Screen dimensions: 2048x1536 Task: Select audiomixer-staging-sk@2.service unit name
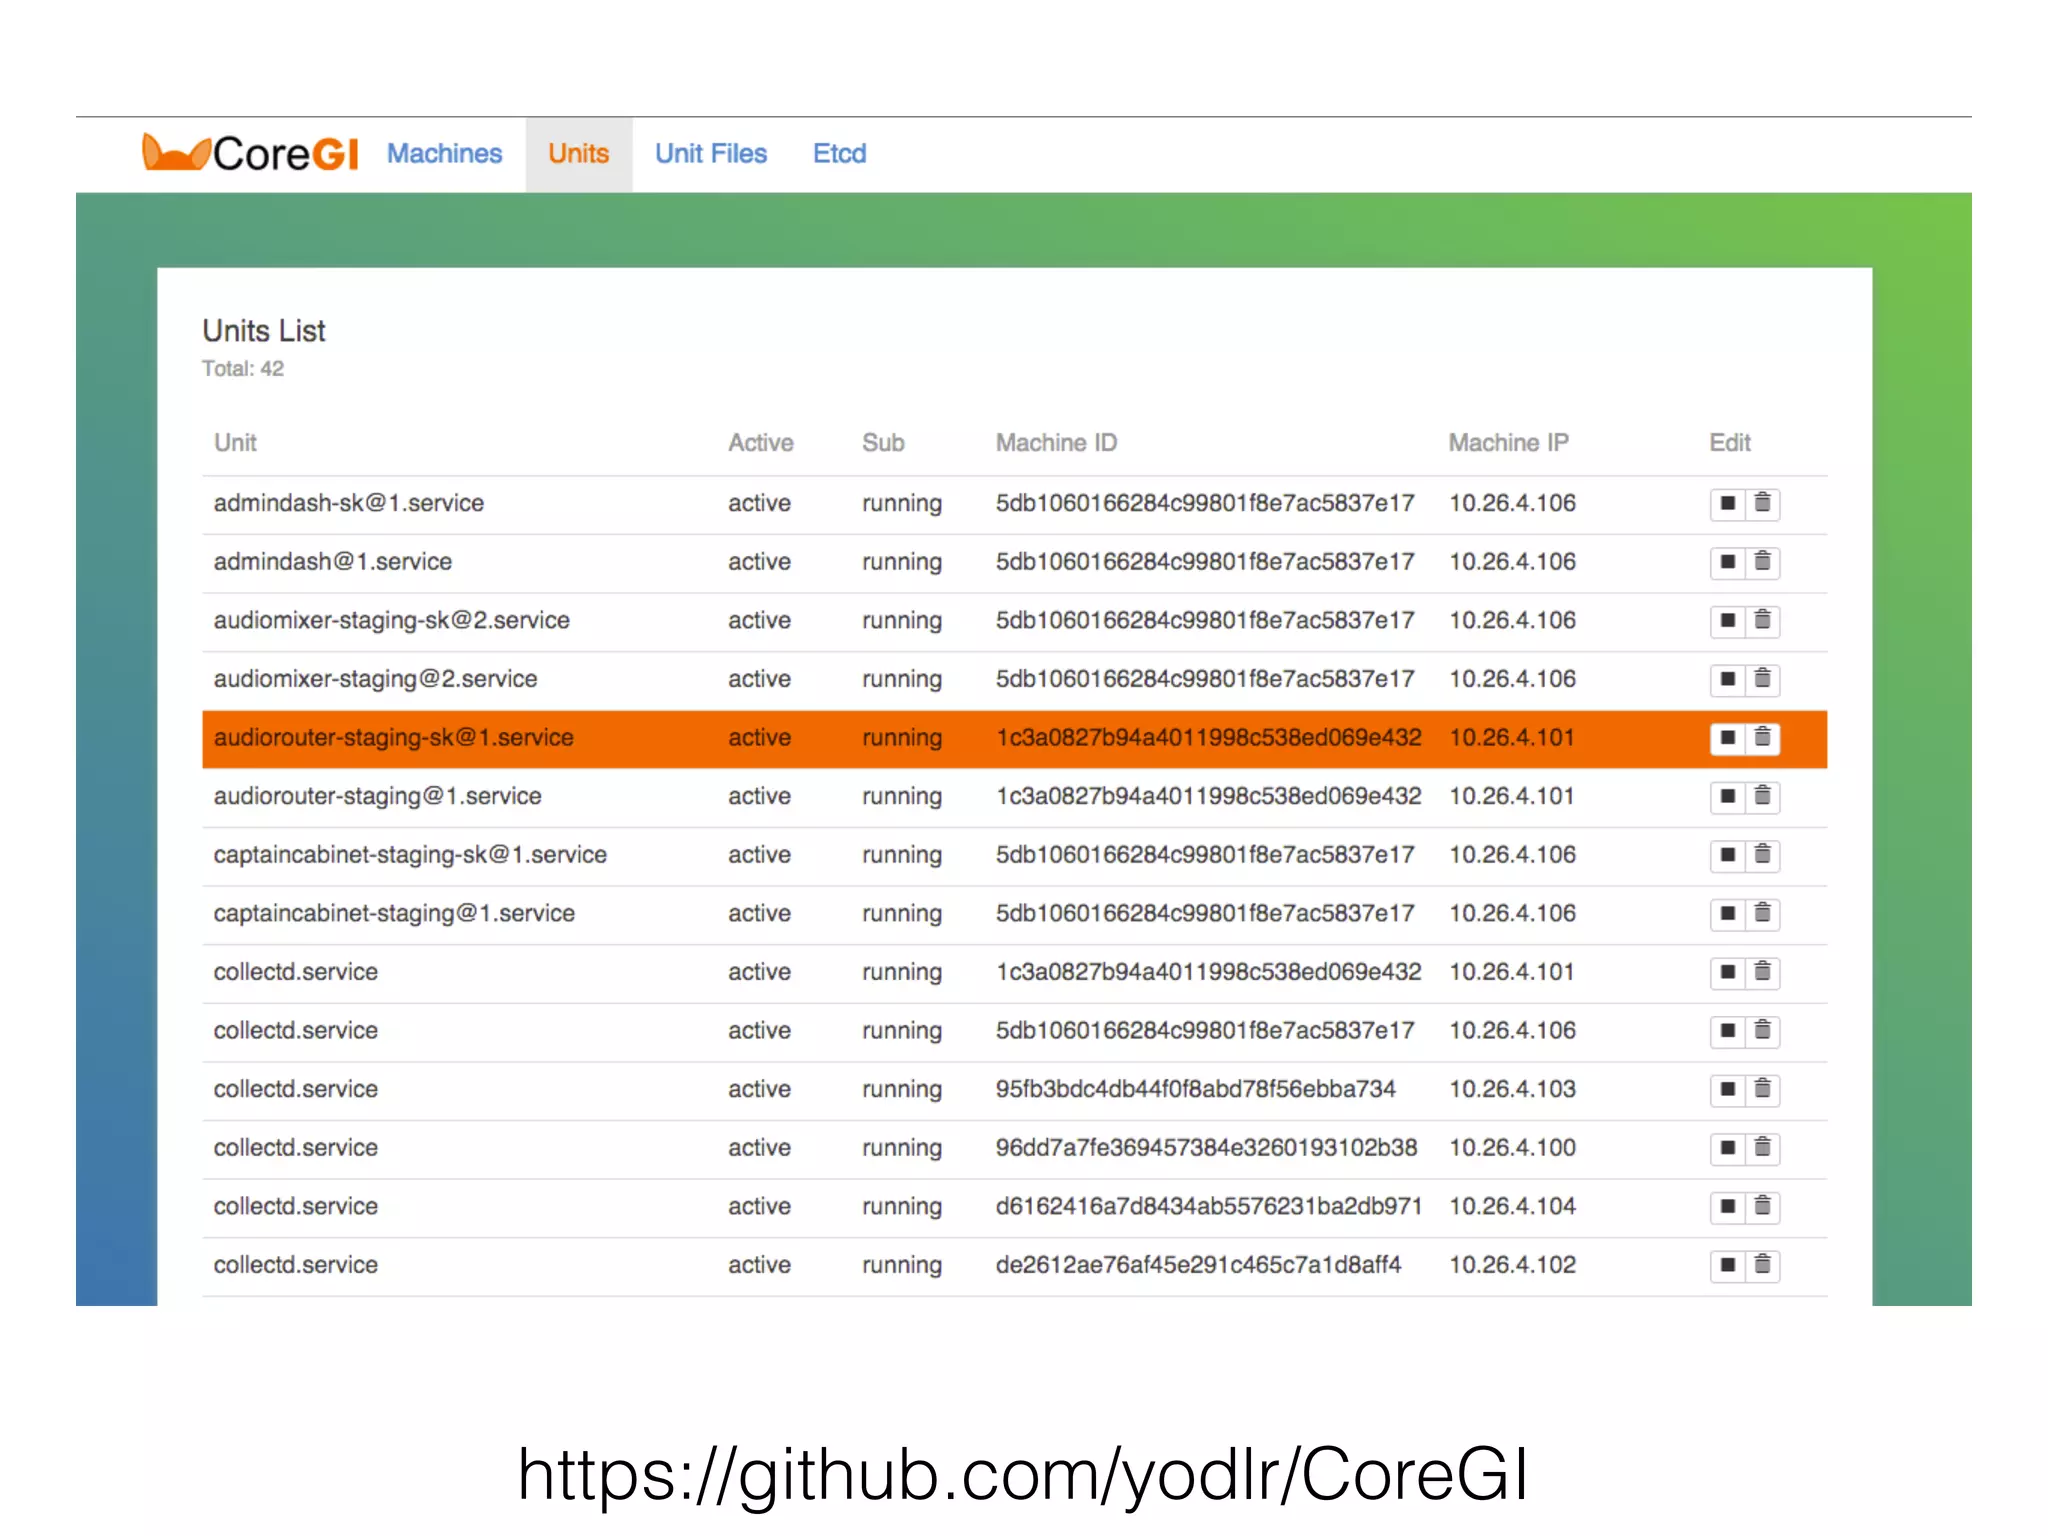click(x=391, y=621)
